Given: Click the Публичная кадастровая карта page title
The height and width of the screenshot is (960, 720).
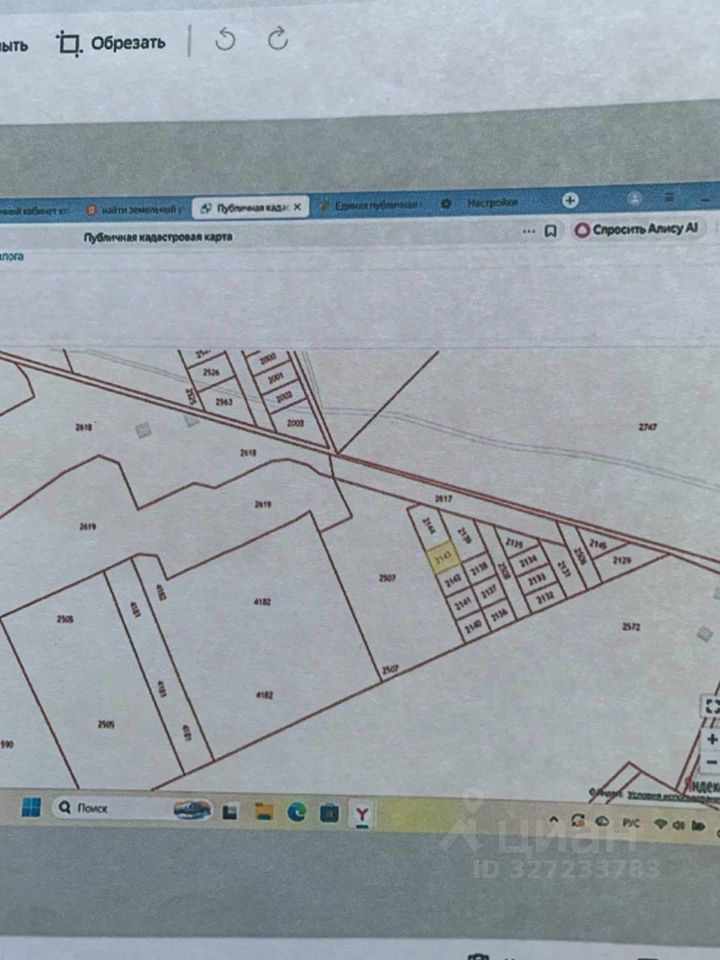Looking at the screenshot, I should click(158, 237).
